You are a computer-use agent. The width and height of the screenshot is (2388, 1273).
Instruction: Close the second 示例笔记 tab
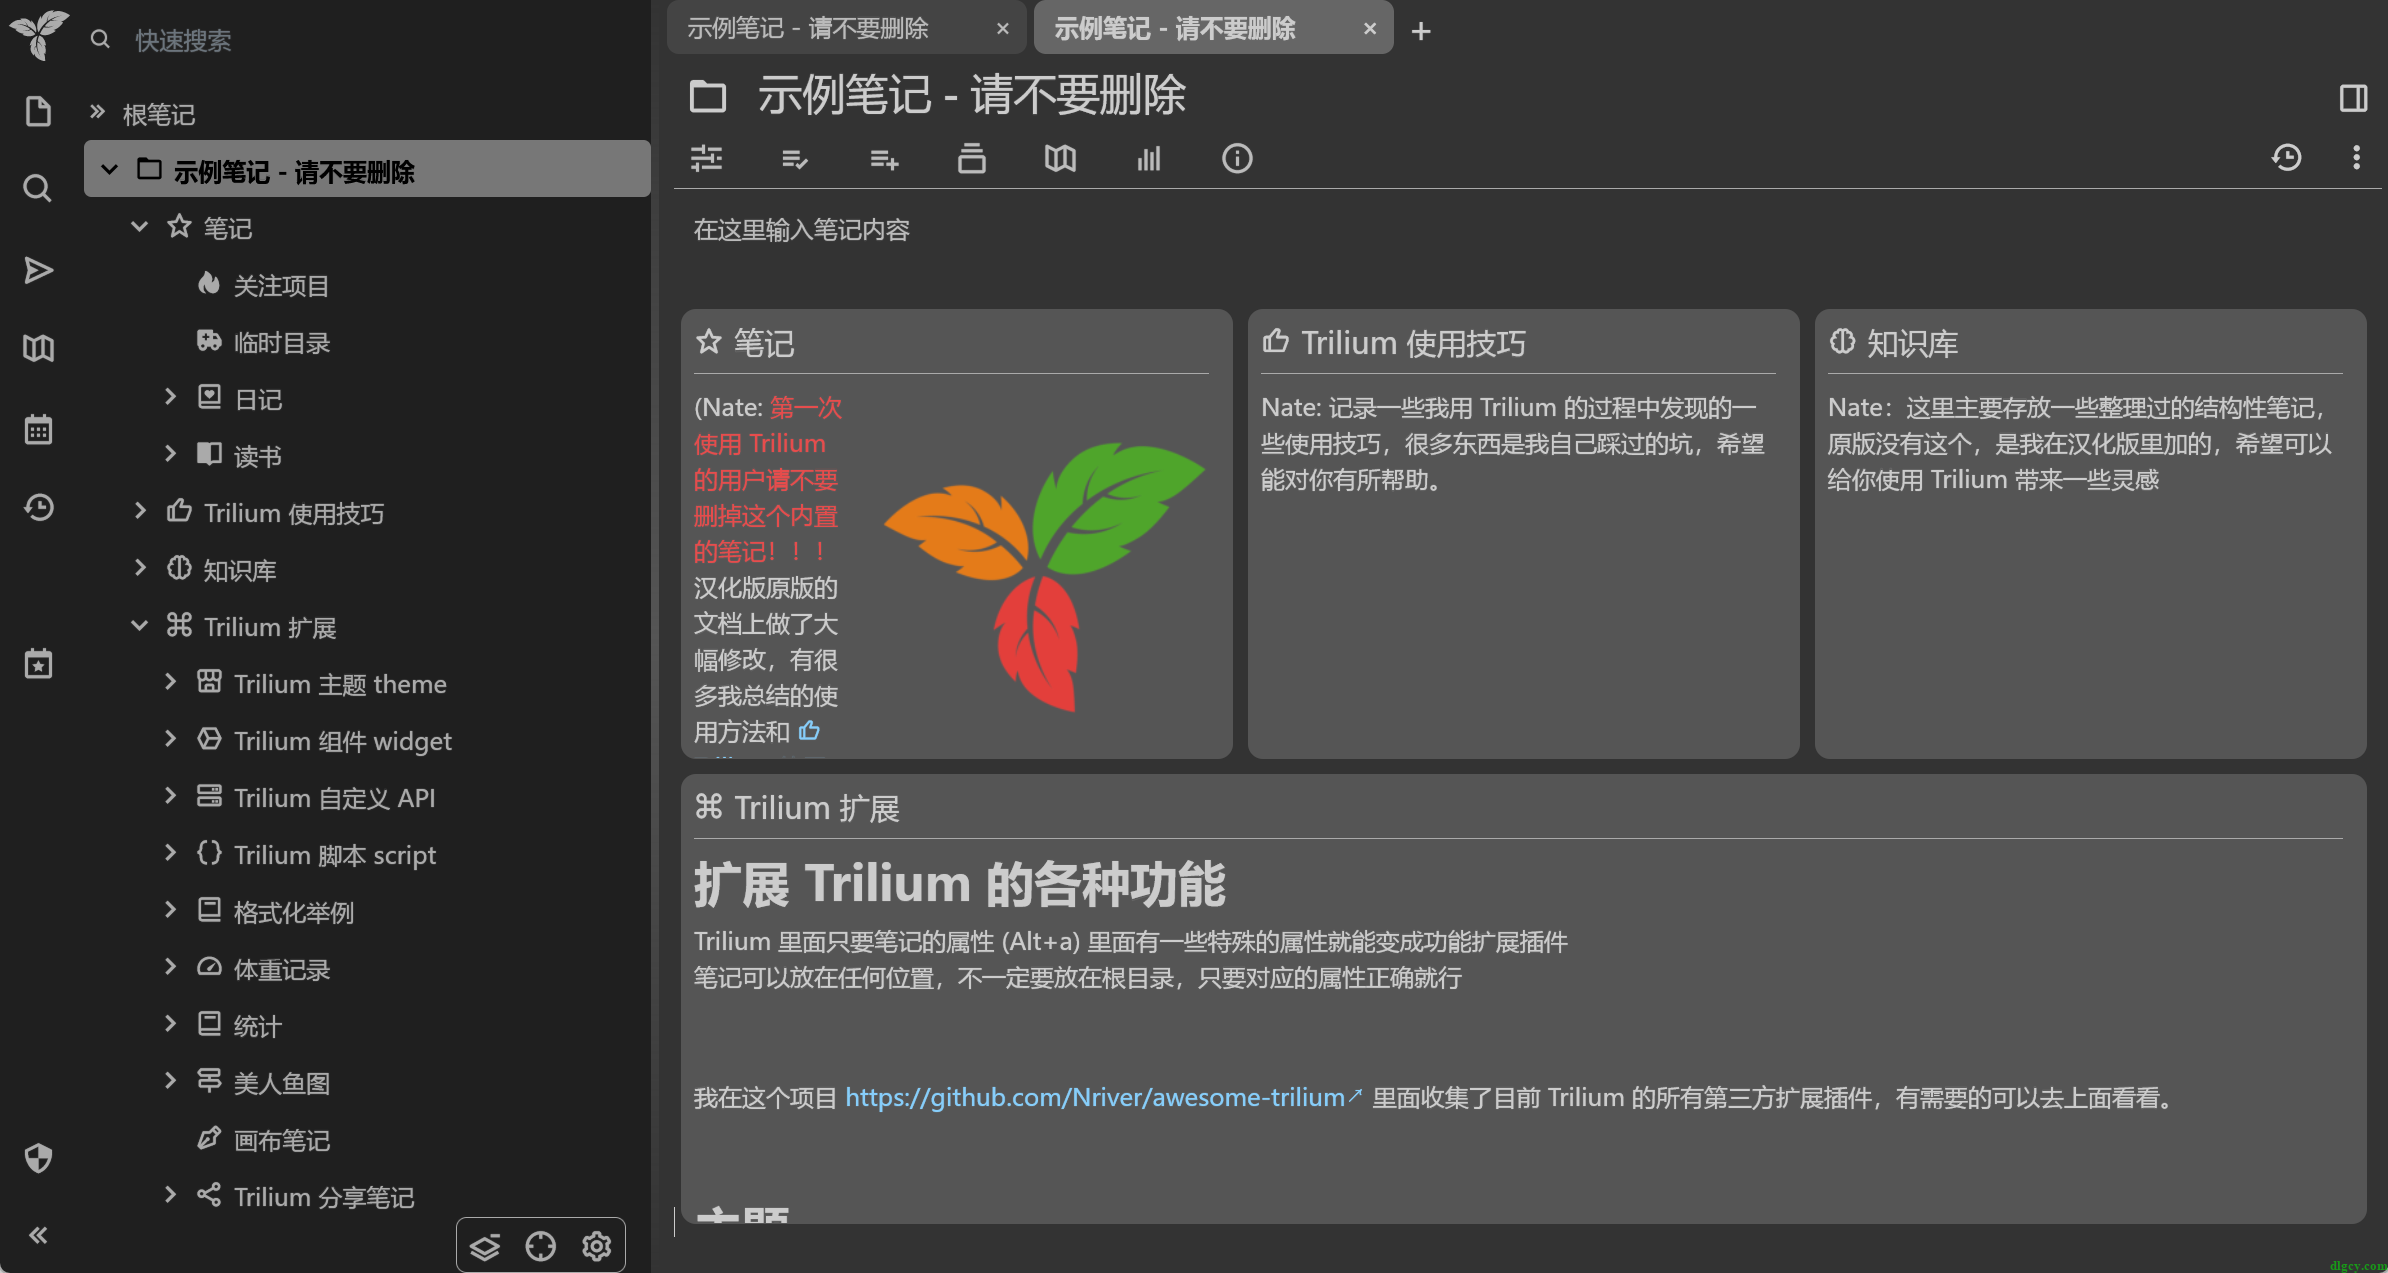1370,29
